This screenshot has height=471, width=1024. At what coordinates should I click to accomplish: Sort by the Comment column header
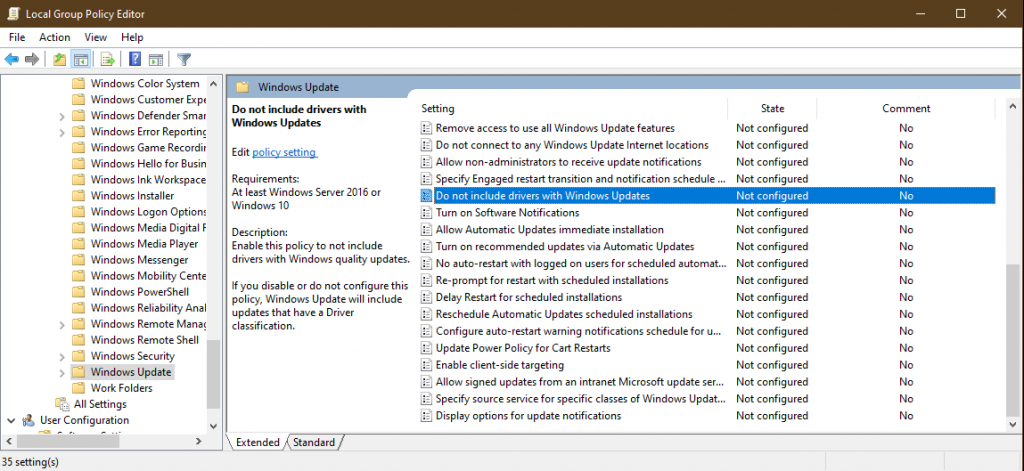coord(906,108)
